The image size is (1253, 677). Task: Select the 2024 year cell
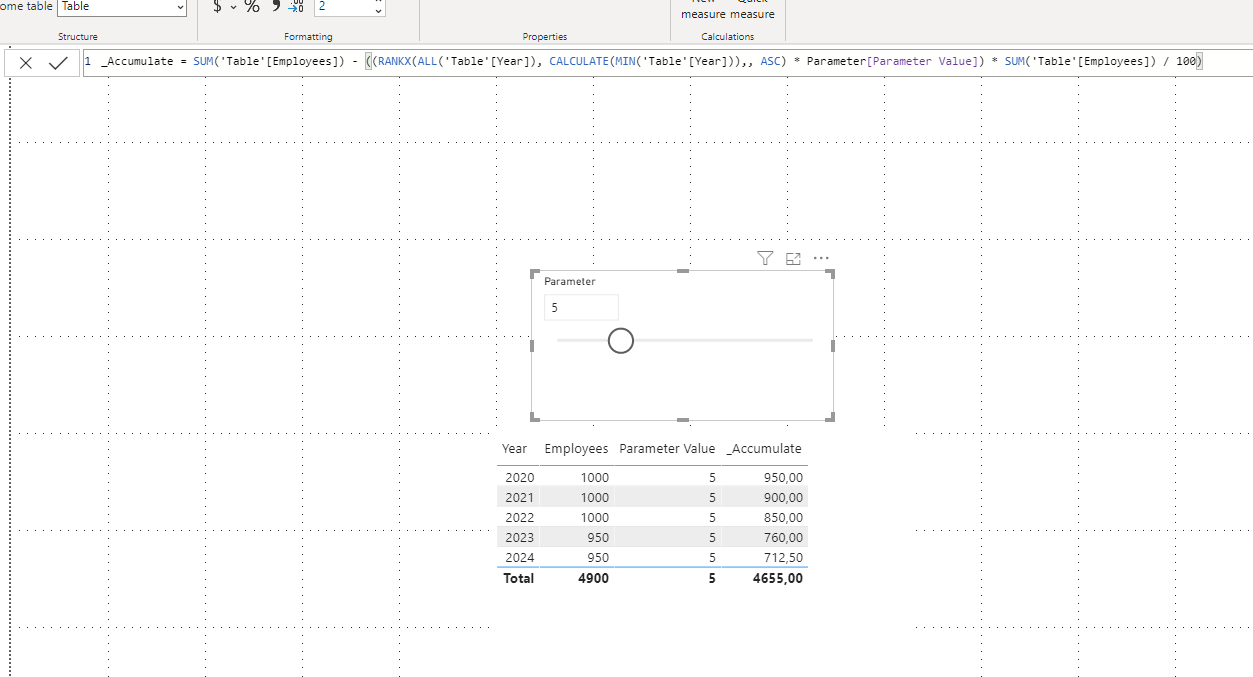click(x=520, y=558)
